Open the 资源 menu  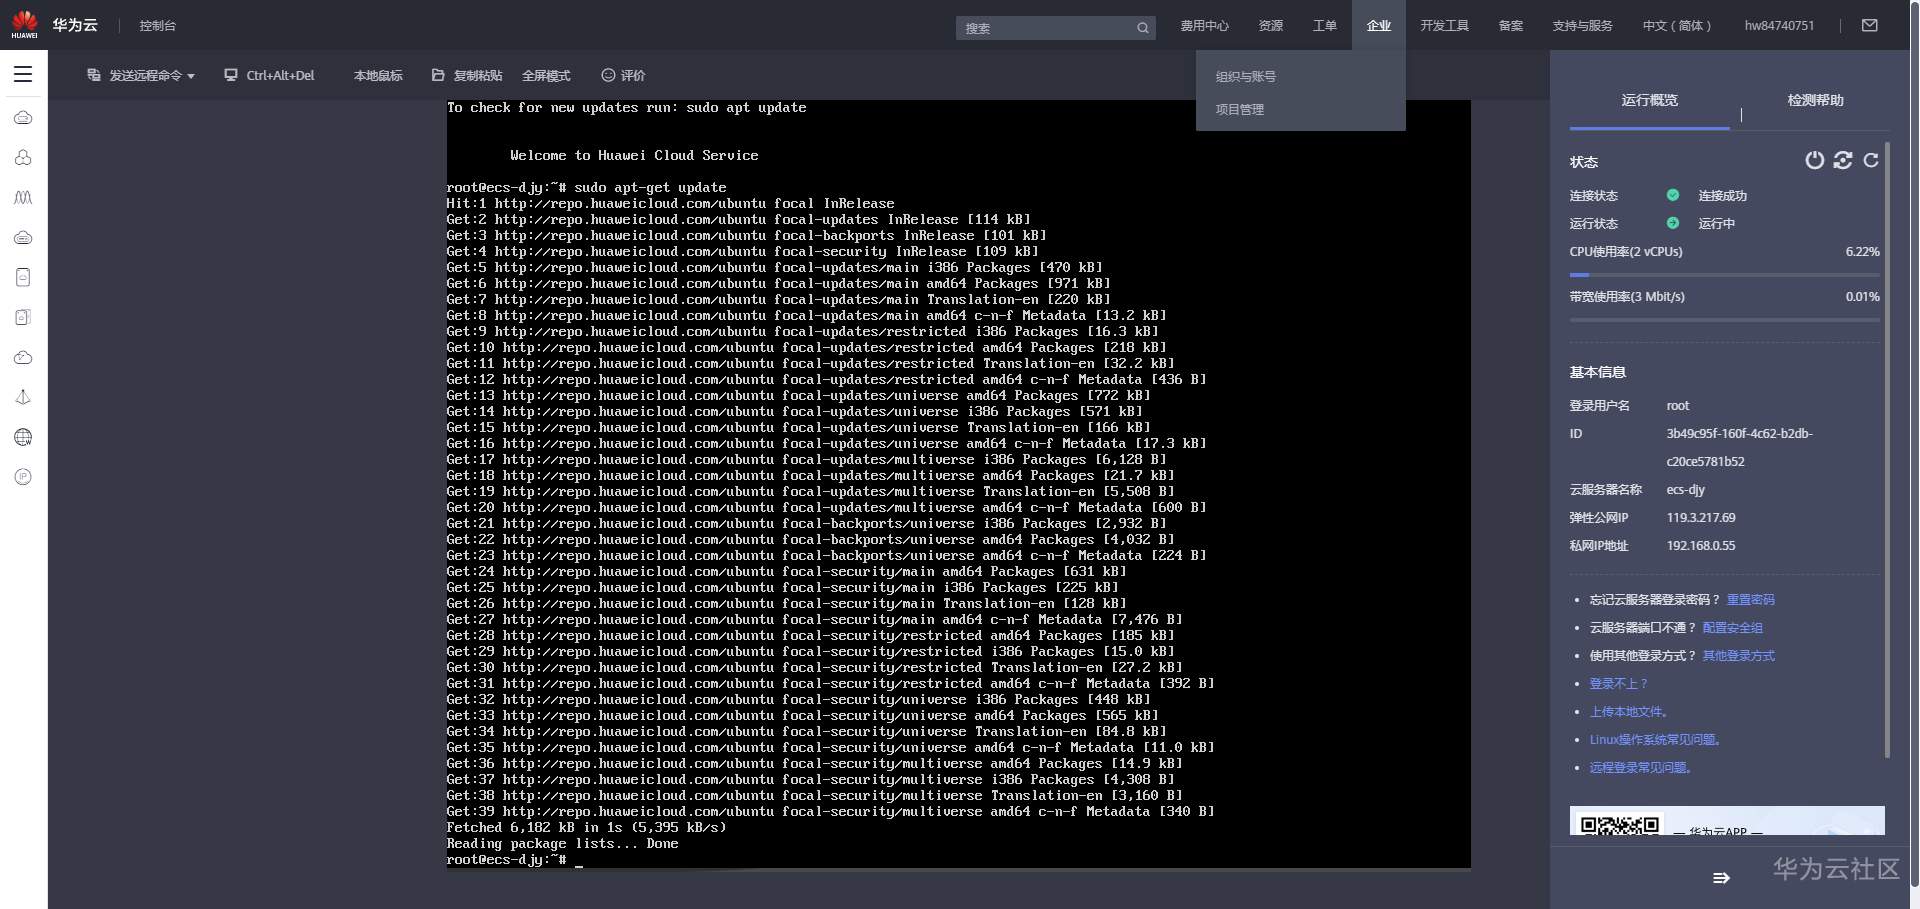point(1271,26)
